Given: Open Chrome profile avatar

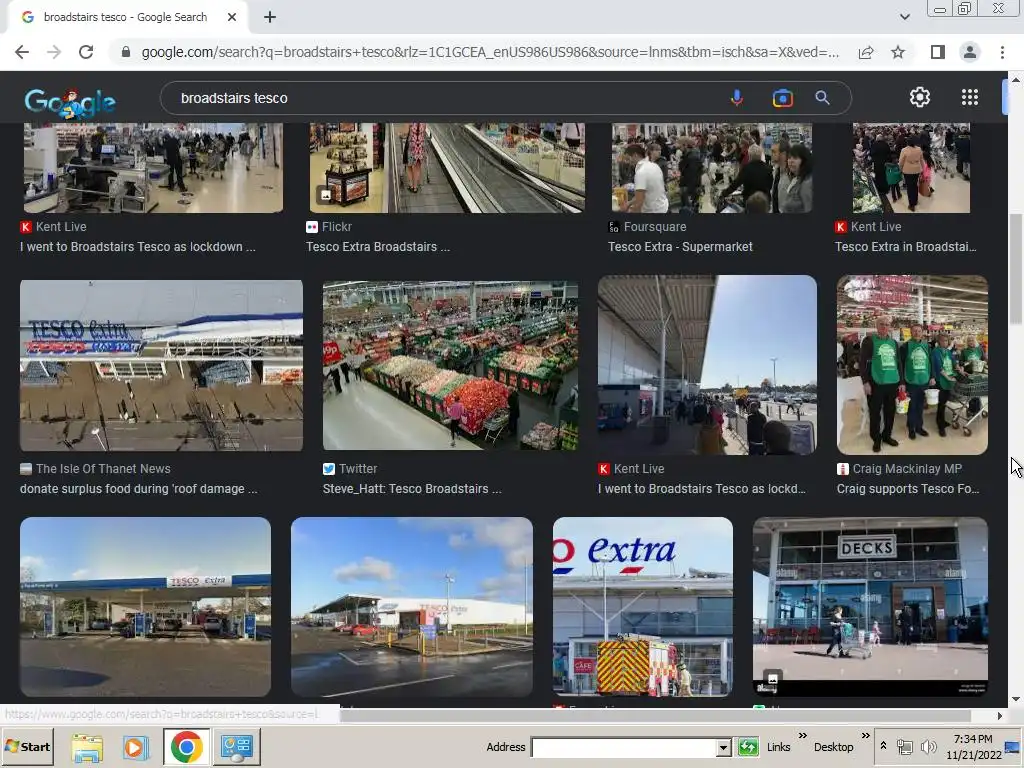Looking at the screenshot, I should pyautogui.click(x=970, y=52).
